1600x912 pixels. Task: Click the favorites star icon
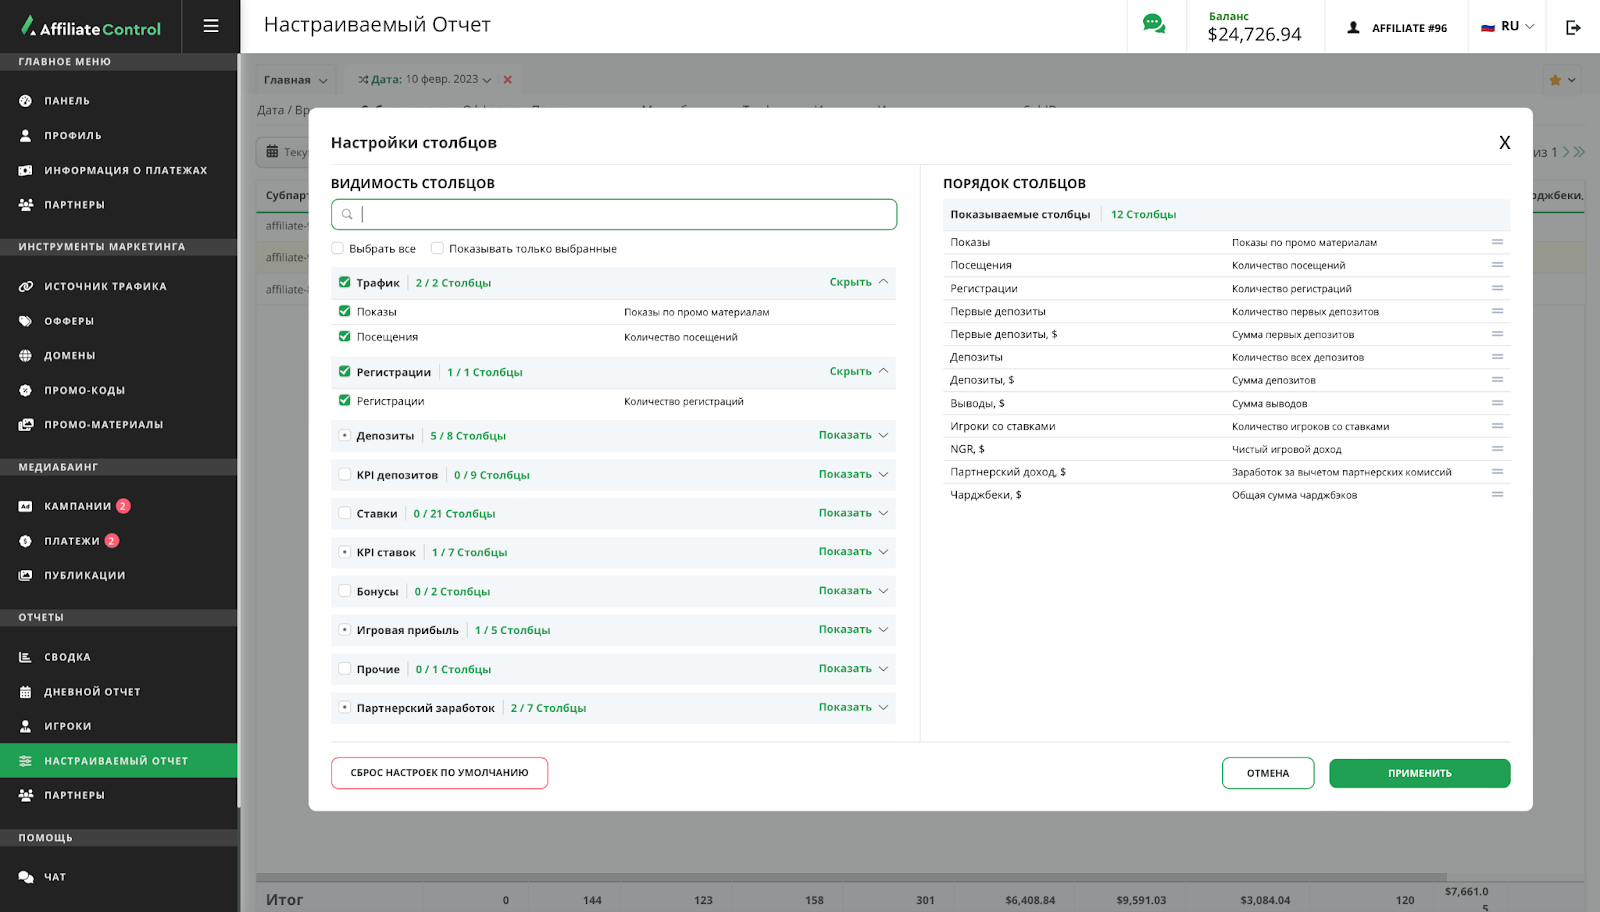pyautogui.click(x=1555, y=80)
